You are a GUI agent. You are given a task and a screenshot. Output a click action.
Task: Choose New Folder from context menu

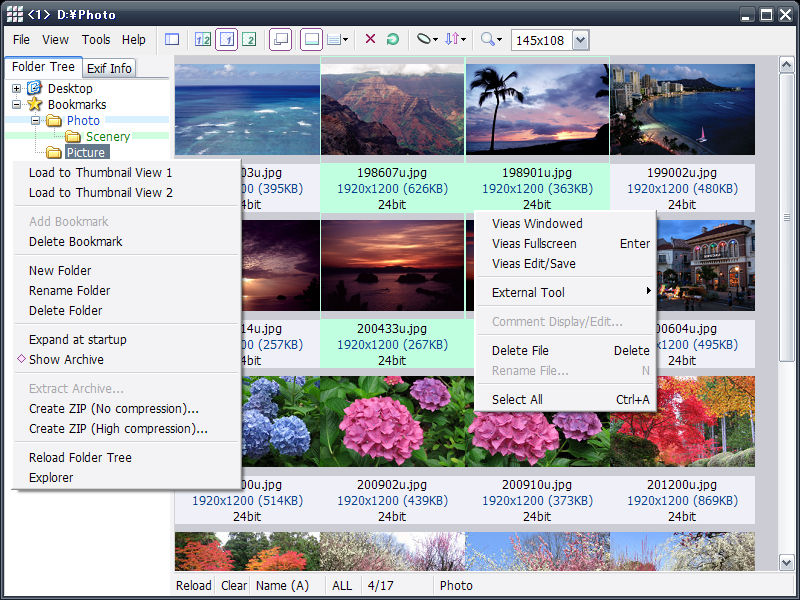coord(127,270)
